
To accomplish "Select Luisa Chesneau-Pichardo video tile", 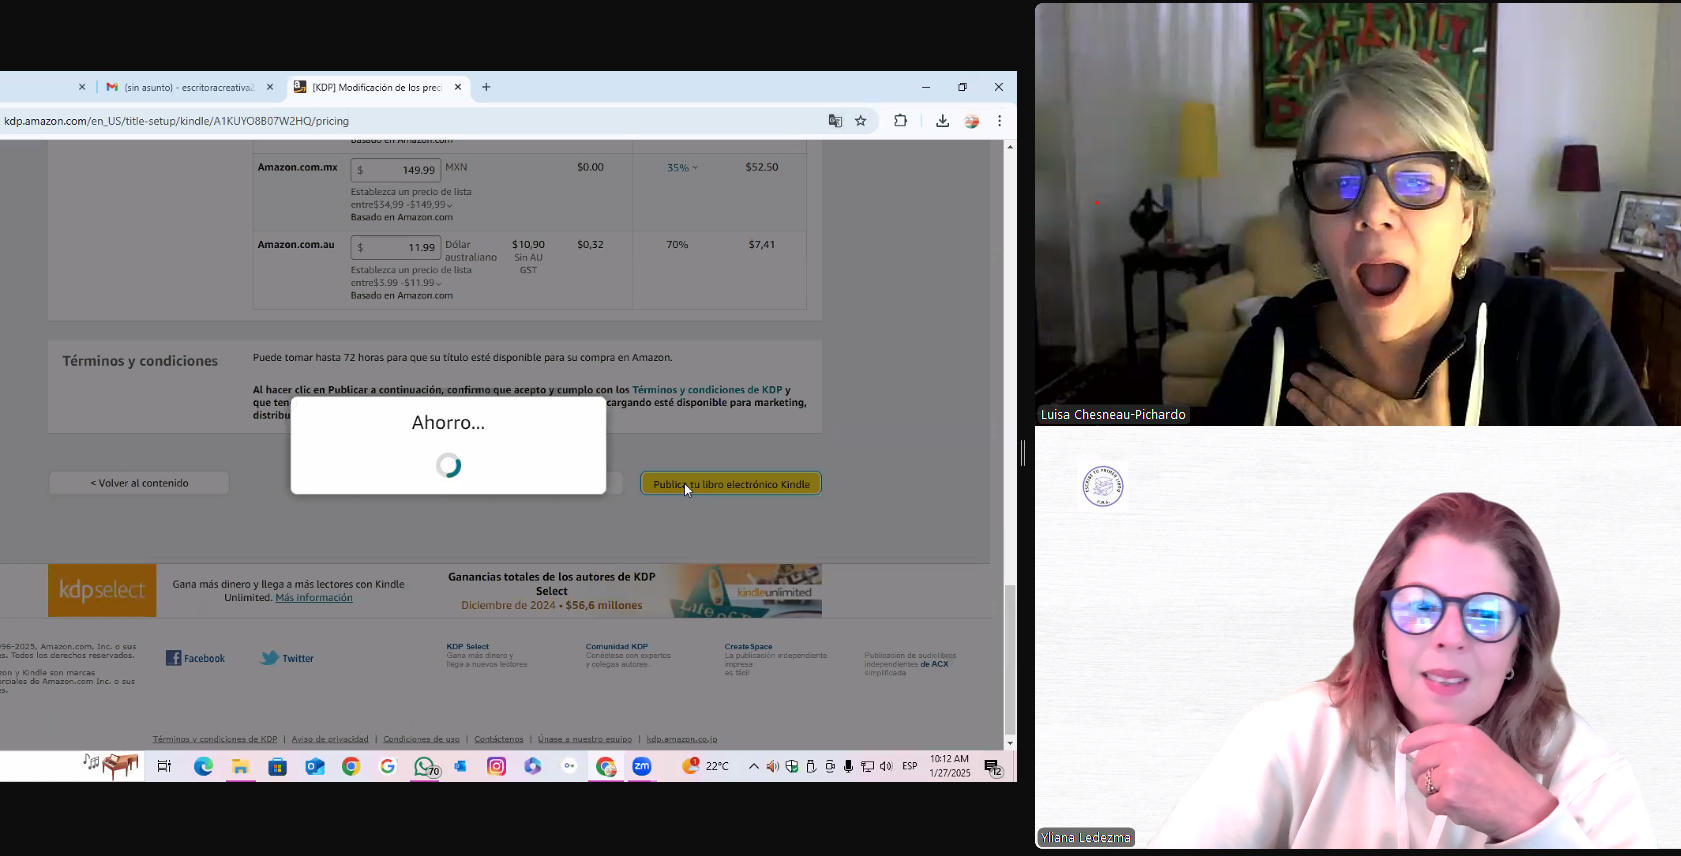I will pyautogui.click(x=1358, y=214).
